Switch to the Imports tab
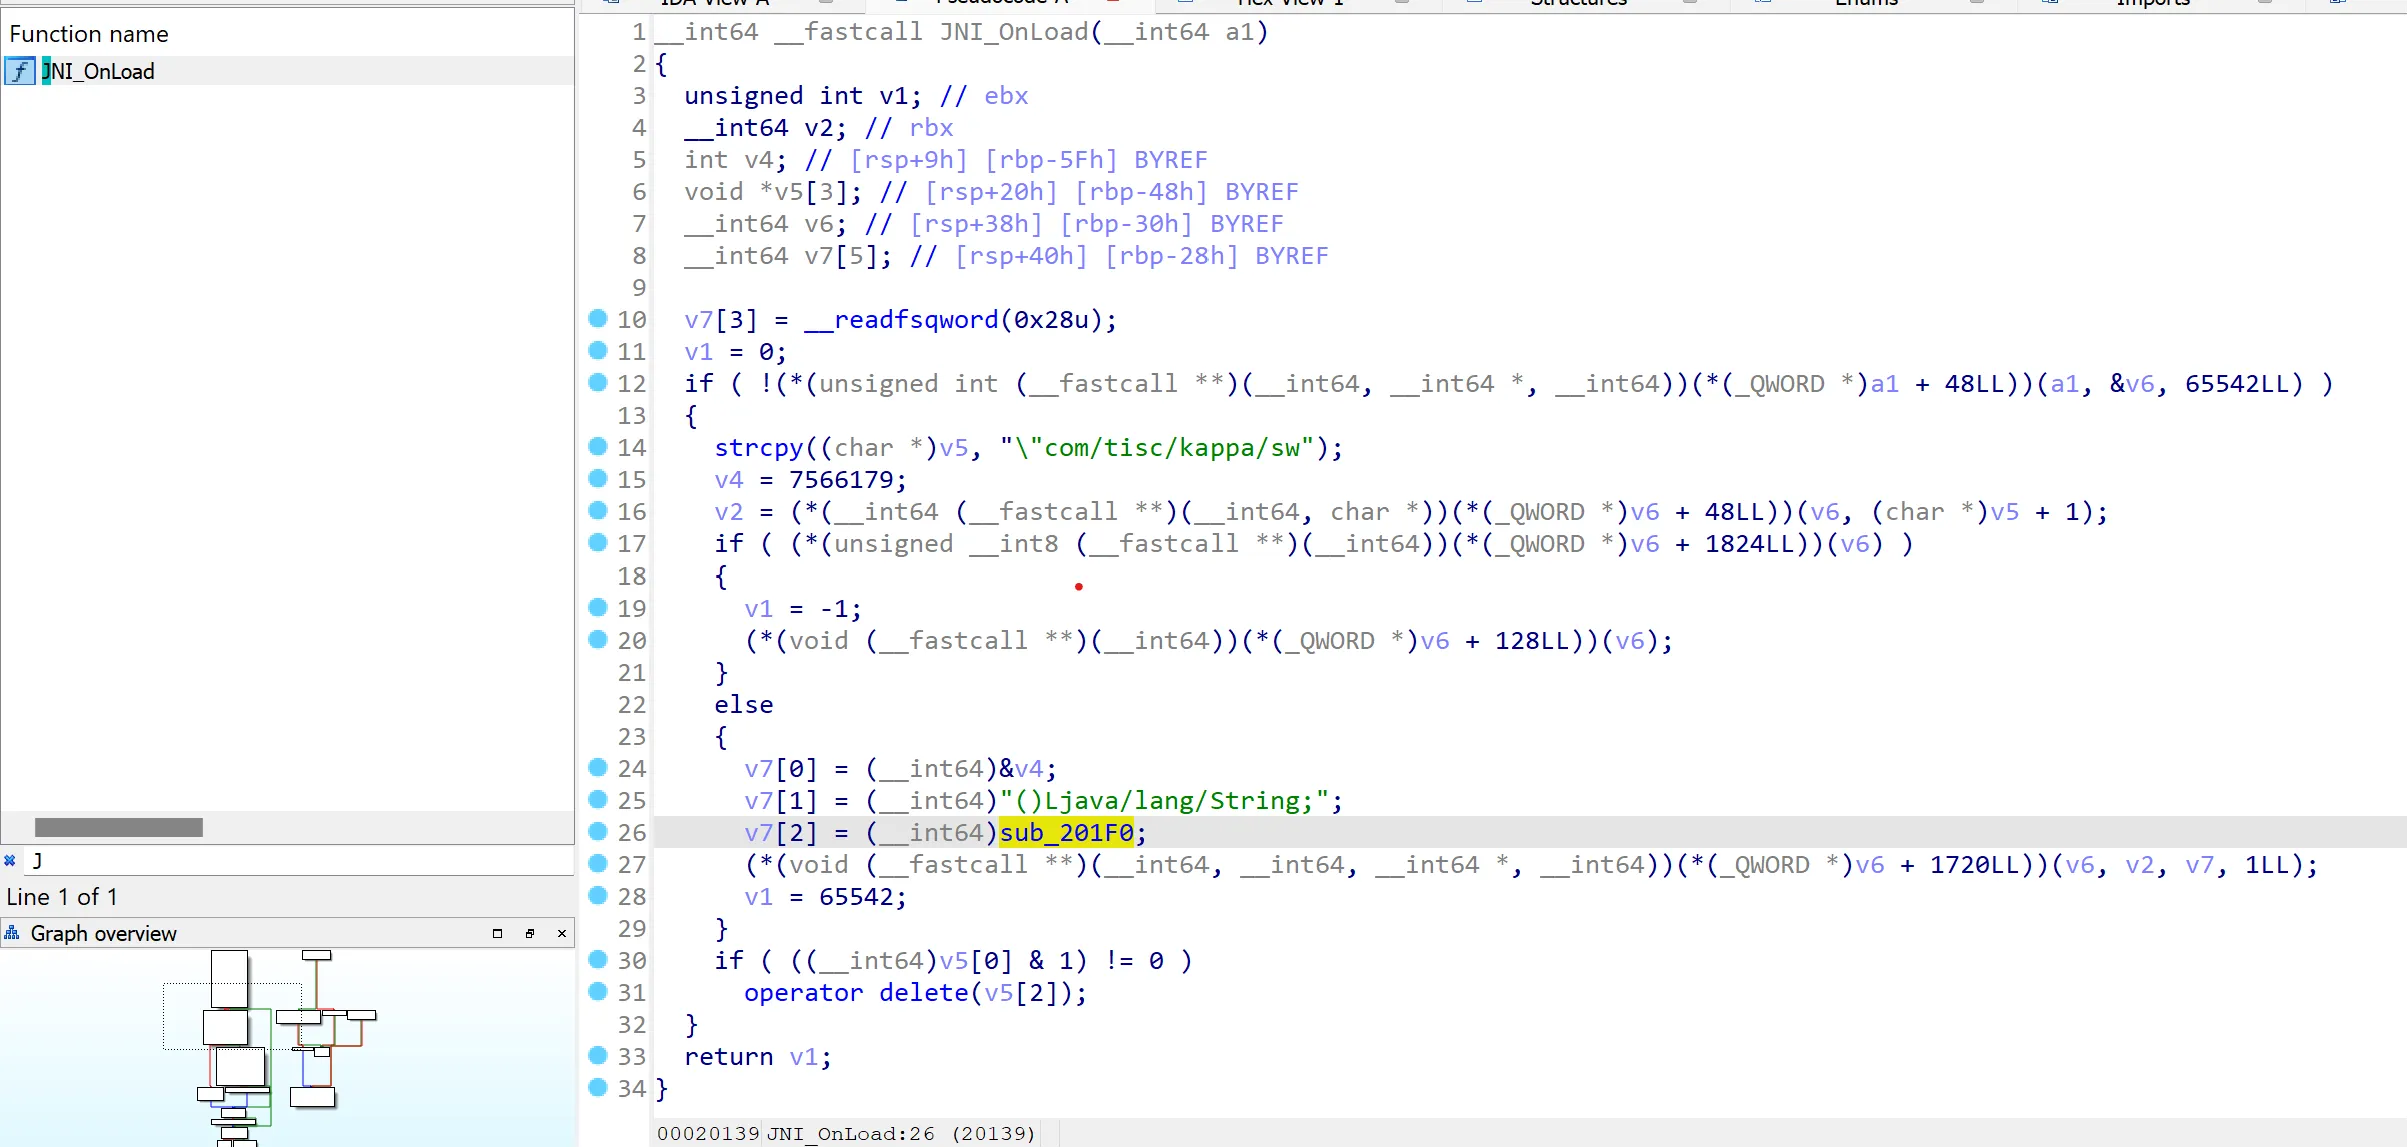 pos(2153,3)
